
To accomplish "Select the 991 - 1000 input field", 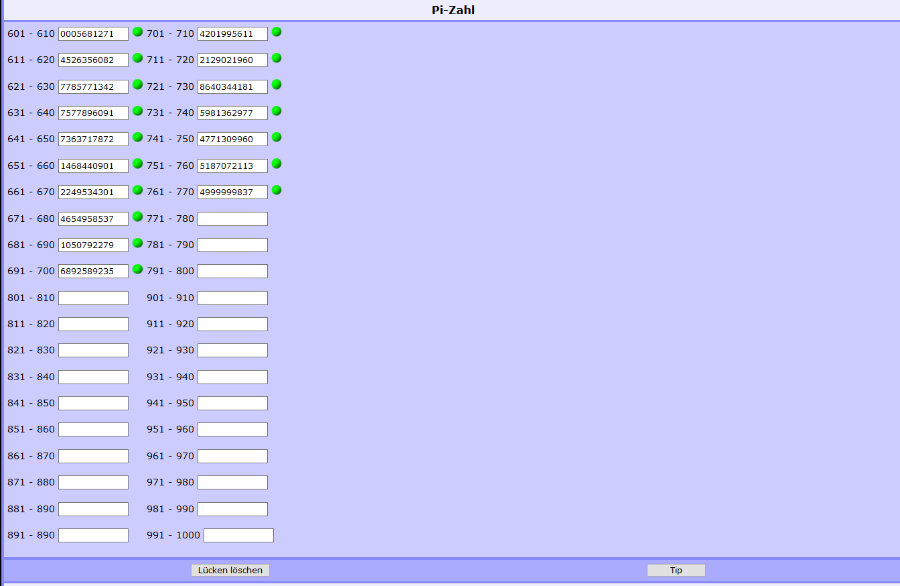I will [238, 535].
